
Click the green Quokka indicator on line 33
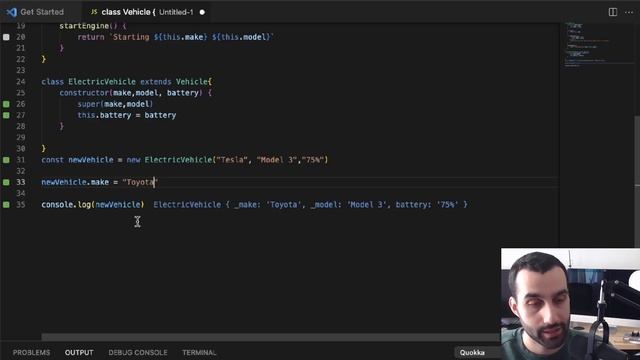6,182
